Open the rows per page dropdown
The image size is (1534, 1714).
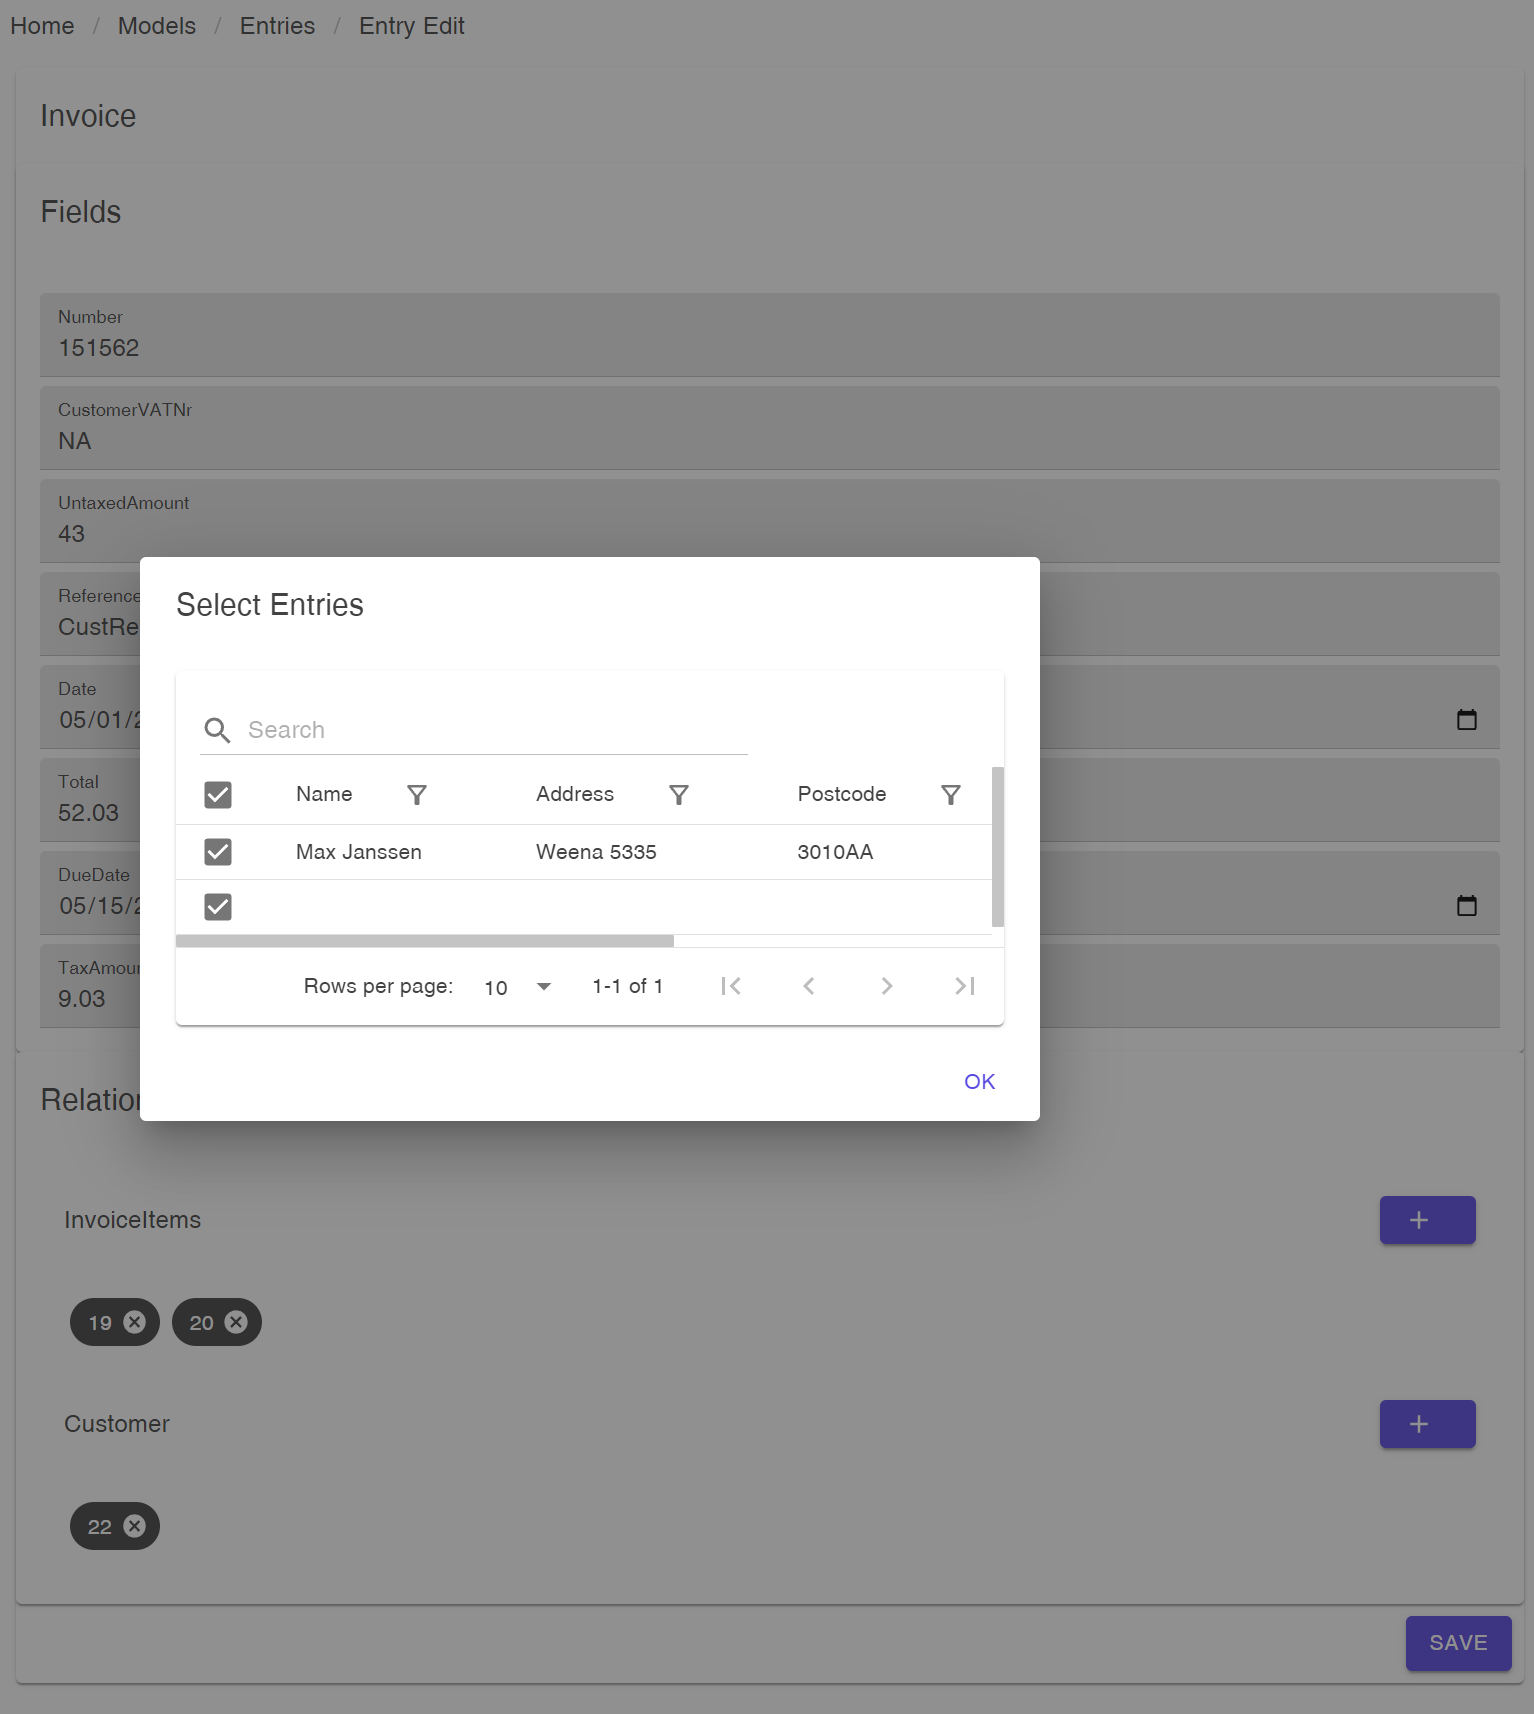(x=518, y=987)
